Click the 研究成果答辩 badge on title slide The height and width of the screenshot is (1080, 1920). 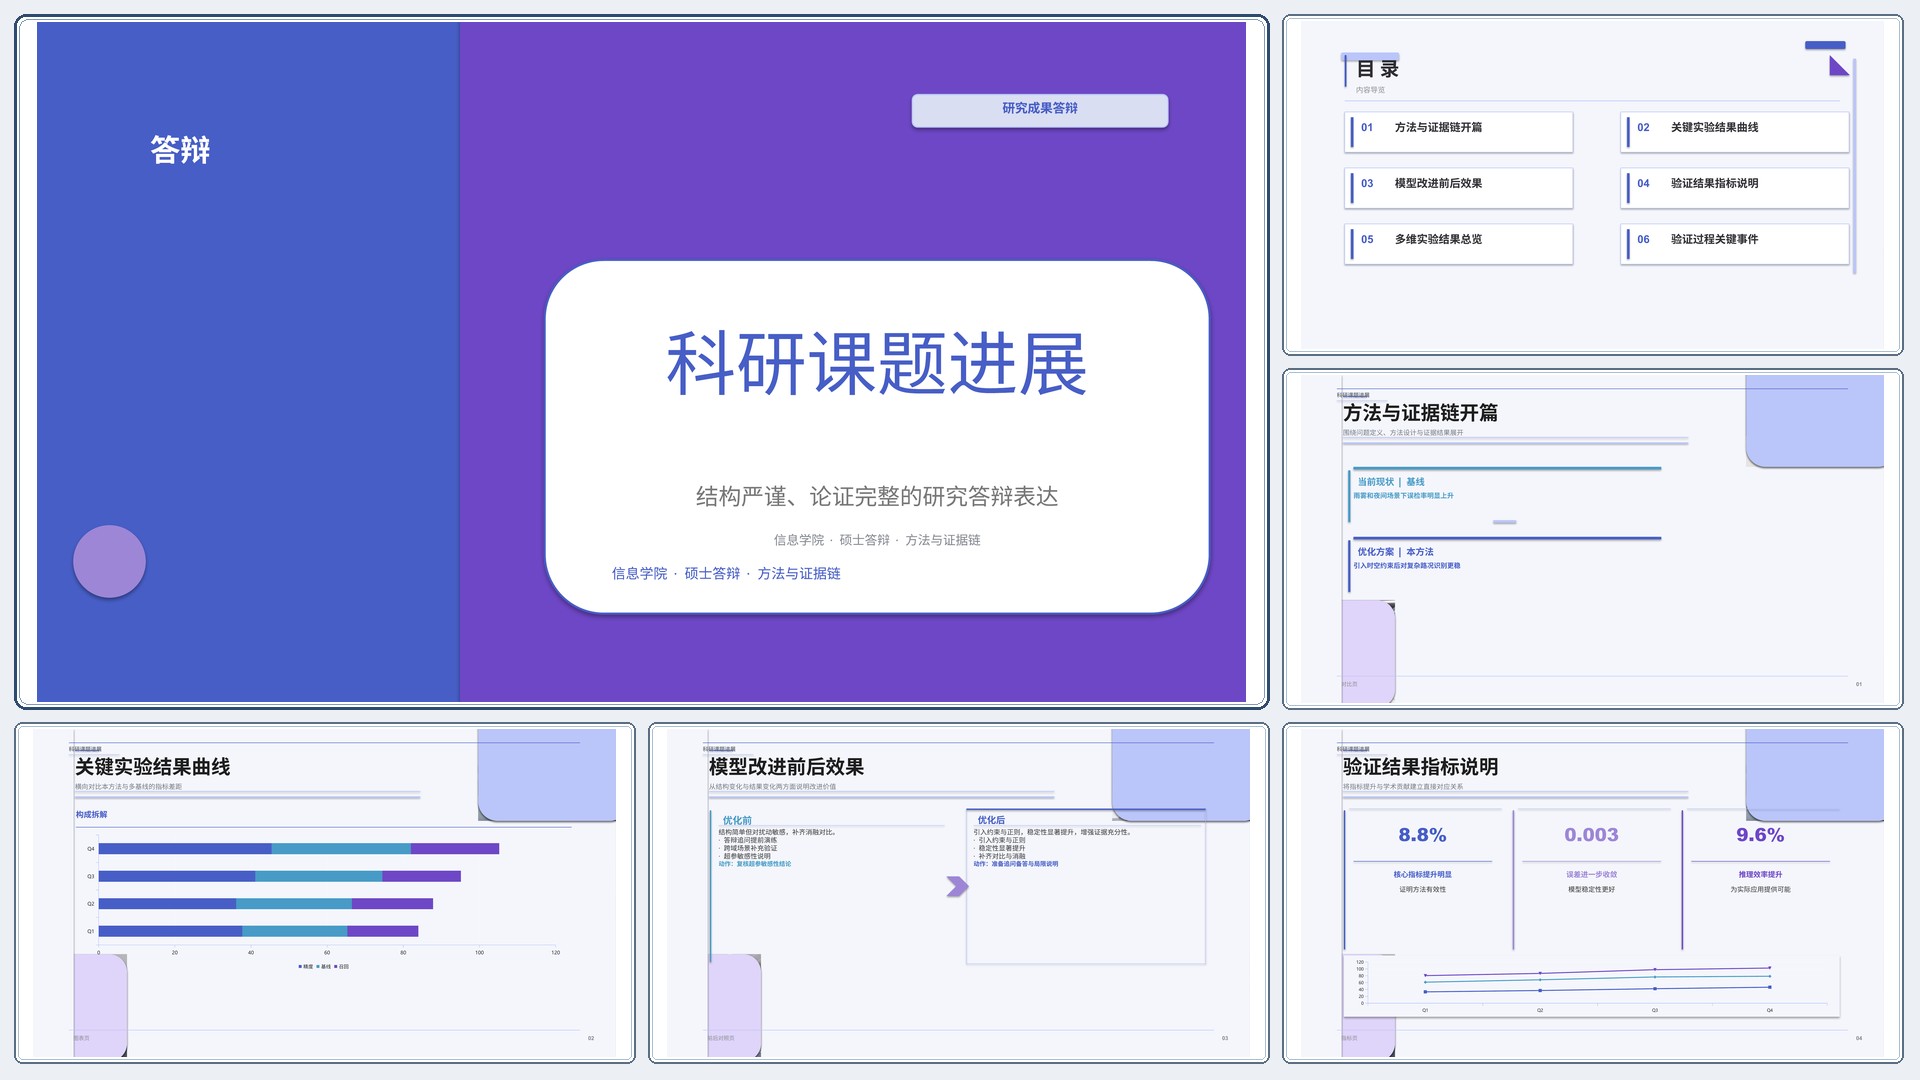[1040, 110]
